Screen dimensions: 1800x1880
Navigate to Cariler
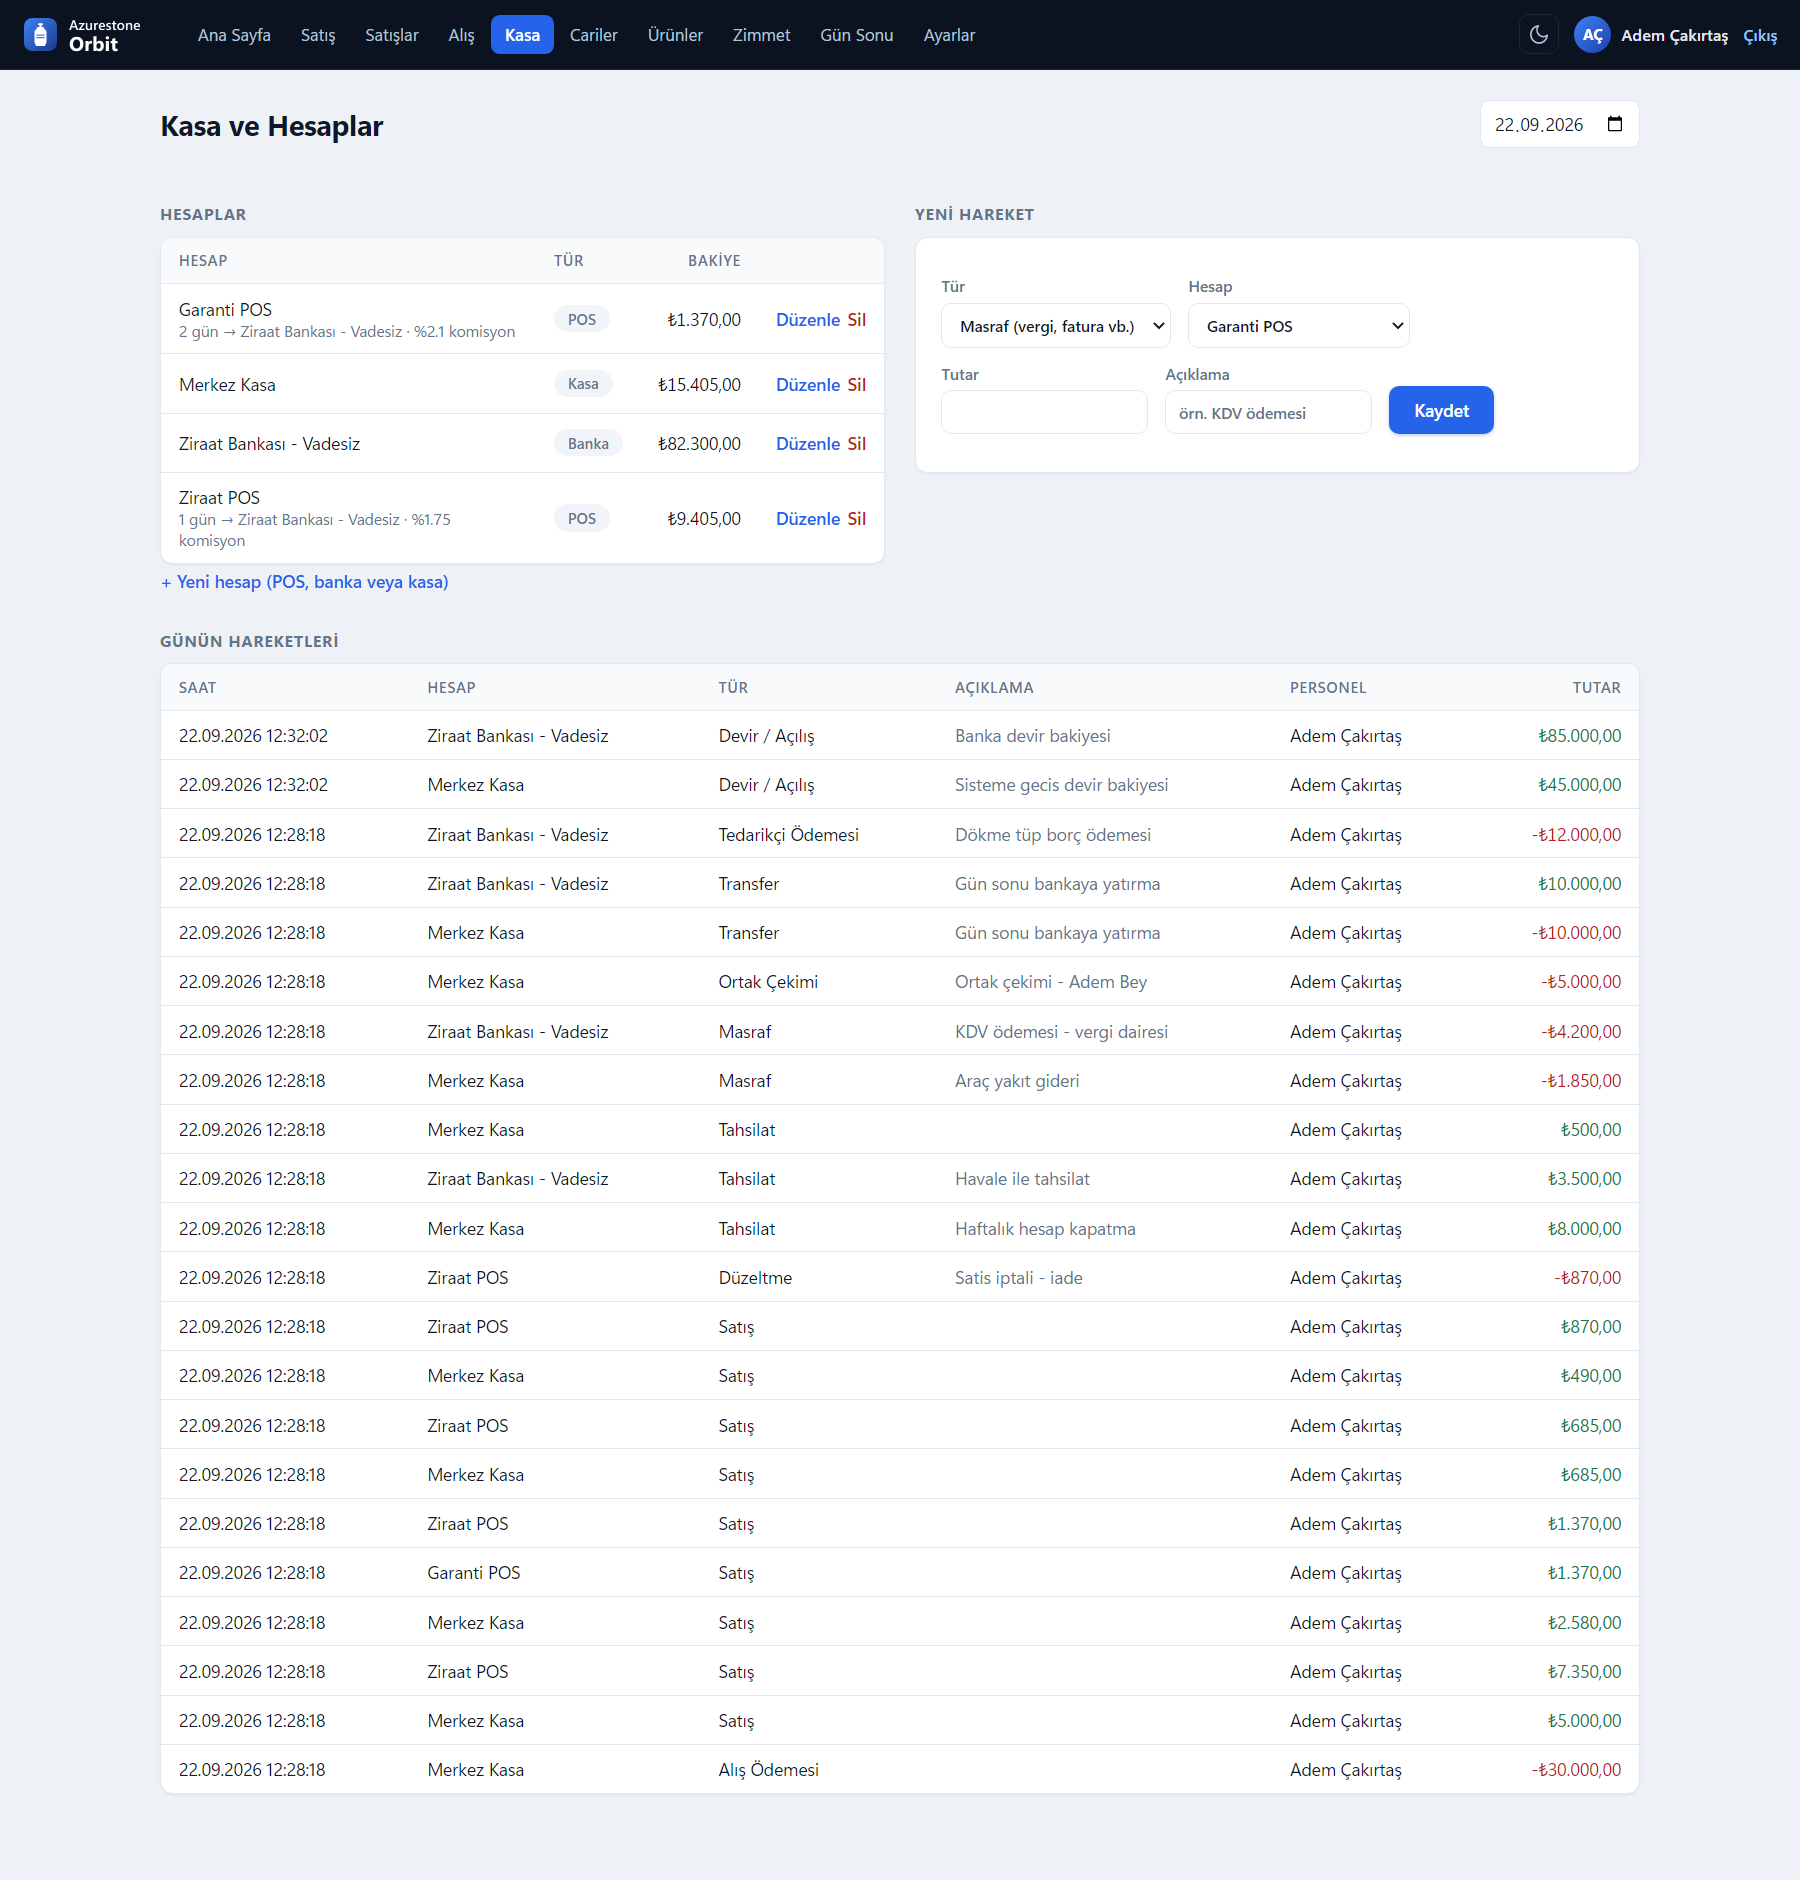click(x=594, y=35)
